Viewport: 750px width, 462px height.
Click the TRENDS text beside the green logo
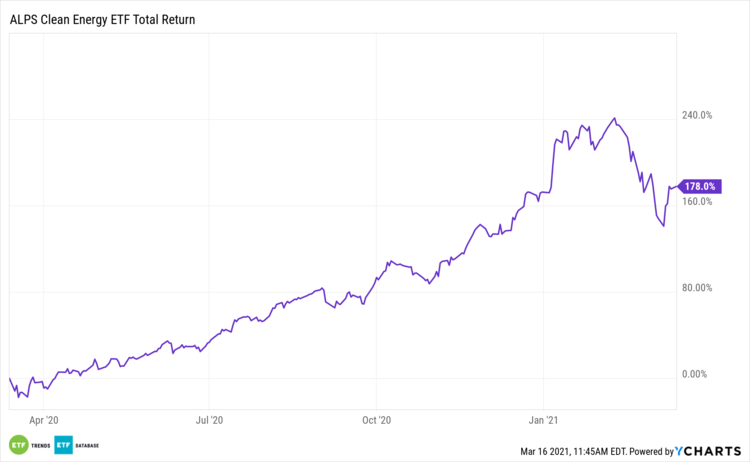tap(39, 445)
